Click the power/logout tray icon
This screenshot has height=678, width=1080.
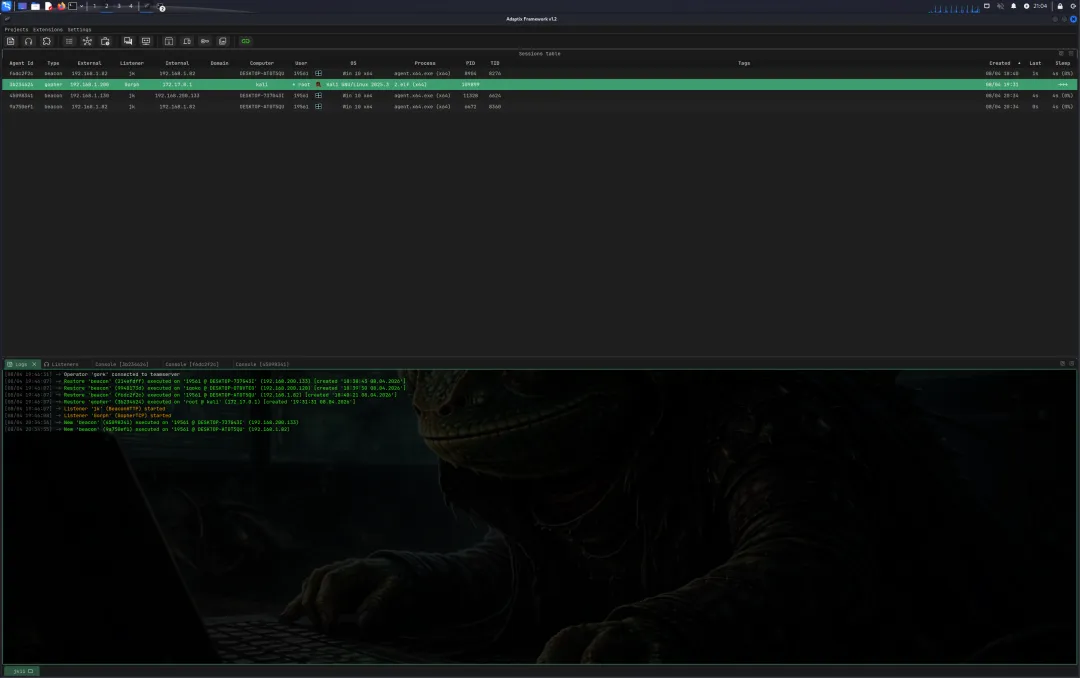point(1074,6)
